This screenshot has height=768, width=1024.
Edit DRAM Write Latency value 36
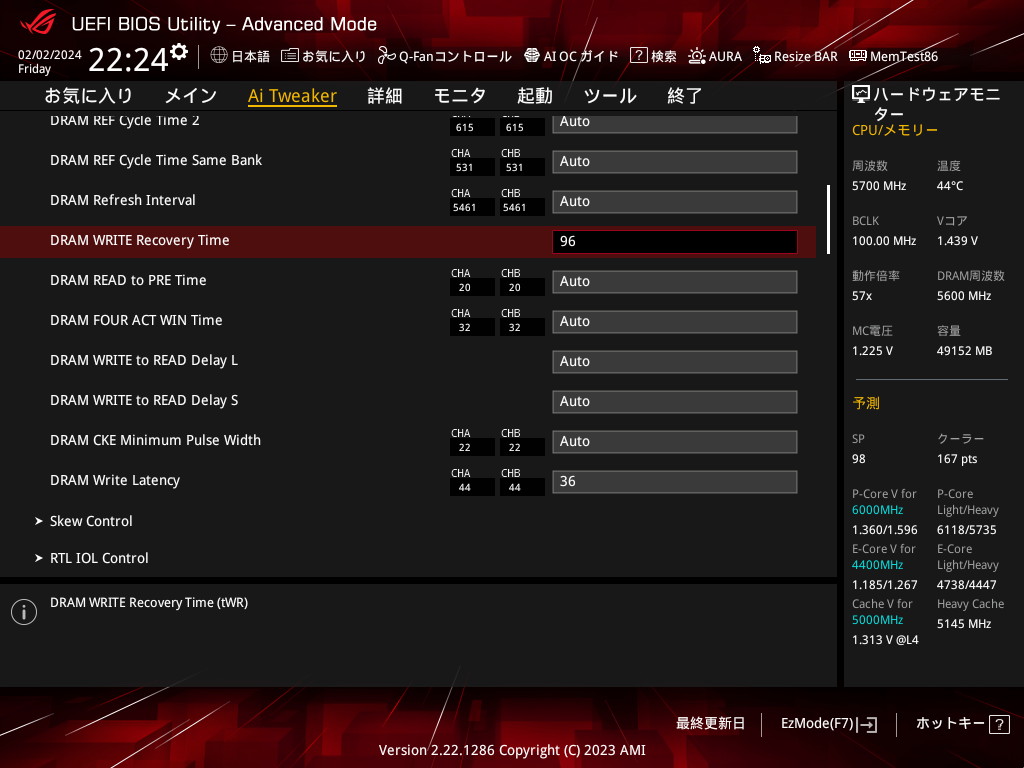pyautogui.click(x=675, y=482)
